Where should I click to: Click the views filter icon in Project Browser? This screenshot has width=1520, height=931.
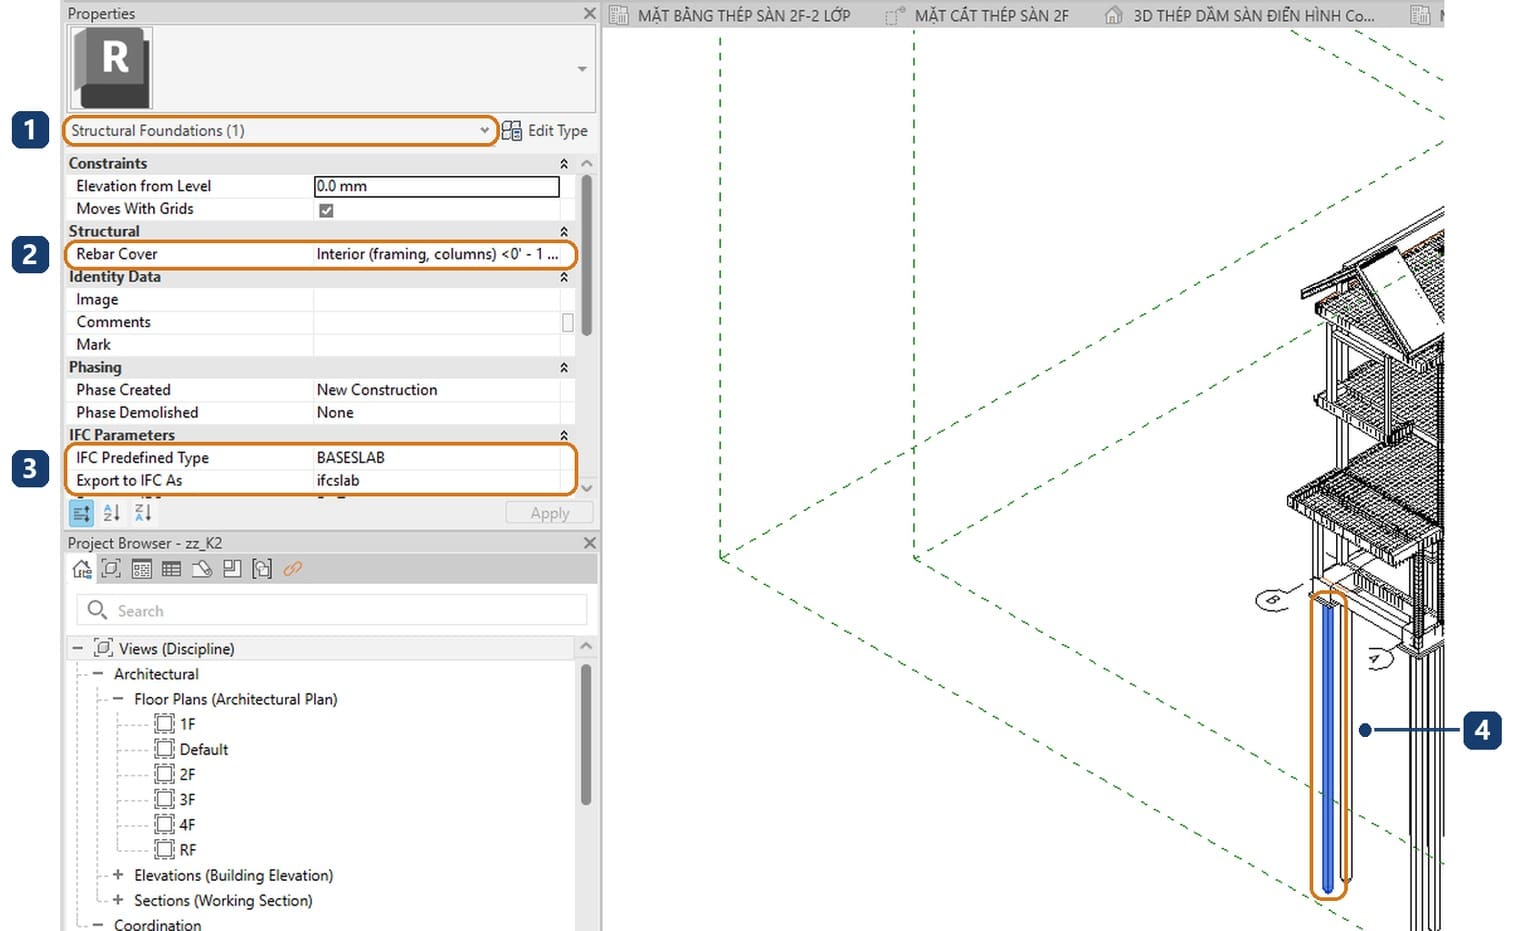pyautogui.click(x=111, y=569)
